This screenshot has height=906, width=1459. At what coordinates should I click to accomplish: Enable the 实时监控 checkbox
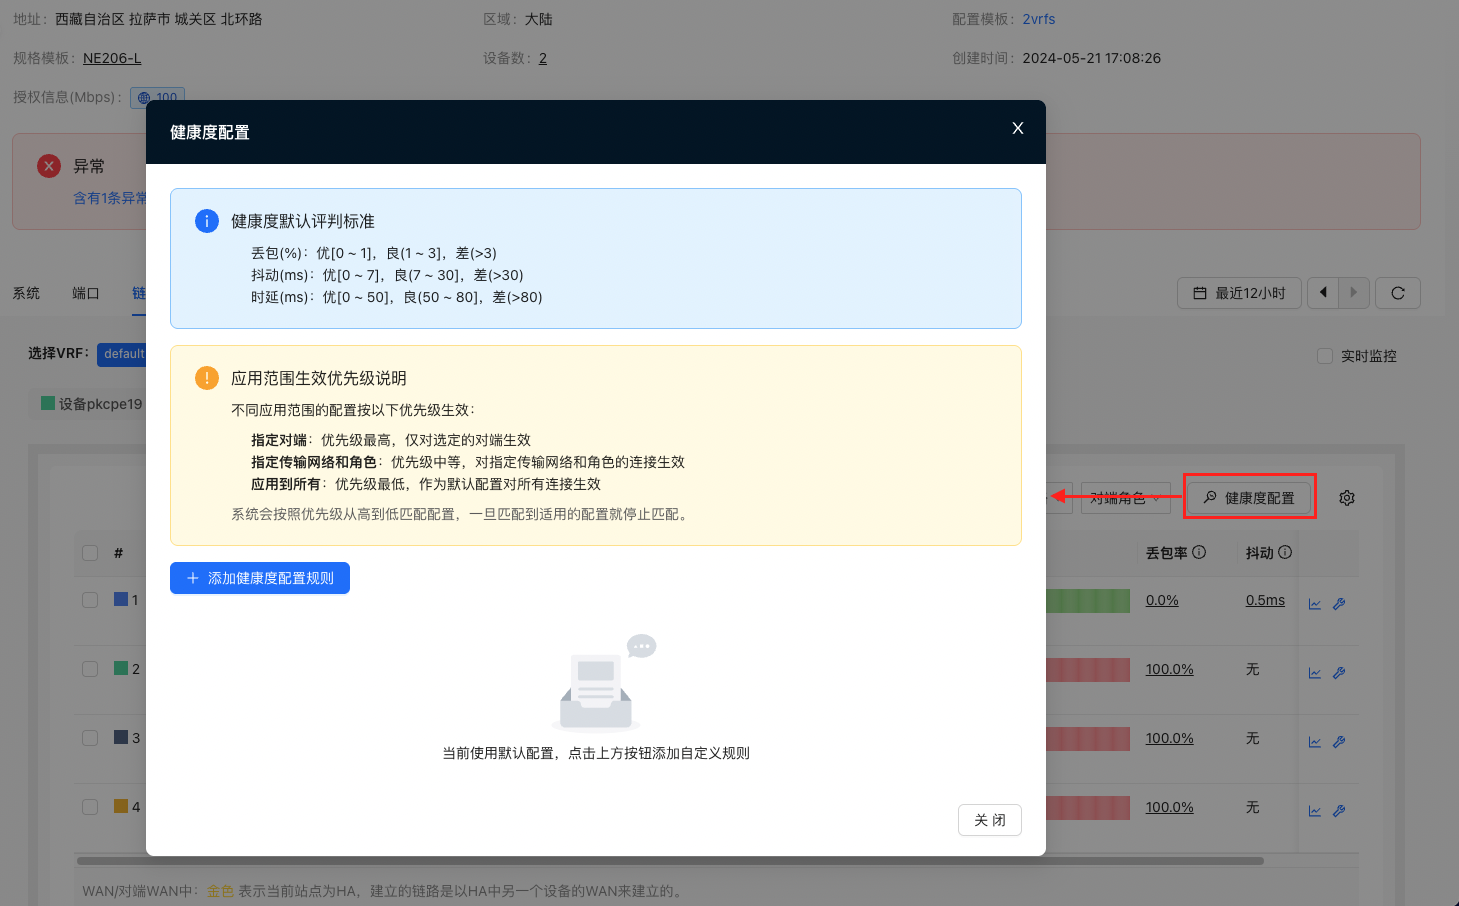[1325, 355]
